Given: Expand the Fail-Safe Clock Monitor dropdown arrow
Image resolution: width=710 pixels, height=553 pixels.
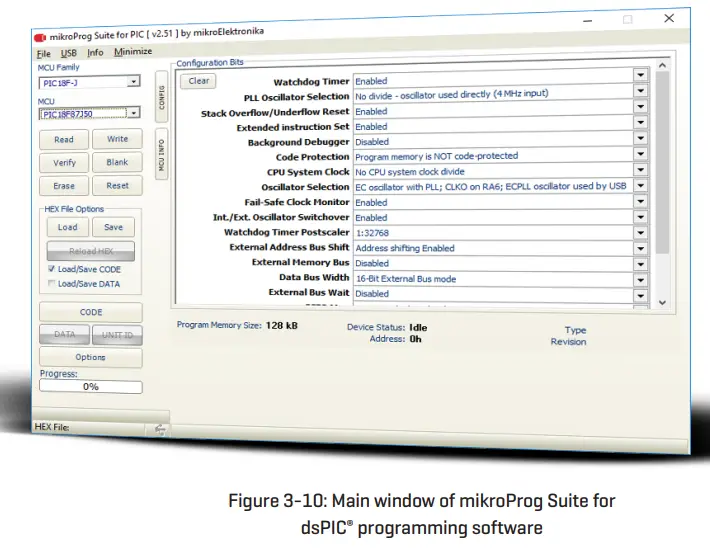Looking at the screenshot, I should pos(641,201).
